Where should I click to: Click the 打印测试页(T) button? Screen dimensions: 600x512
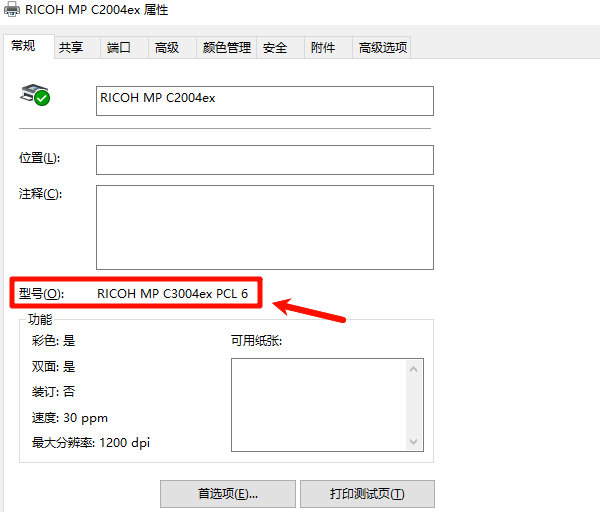pos(367,494)
